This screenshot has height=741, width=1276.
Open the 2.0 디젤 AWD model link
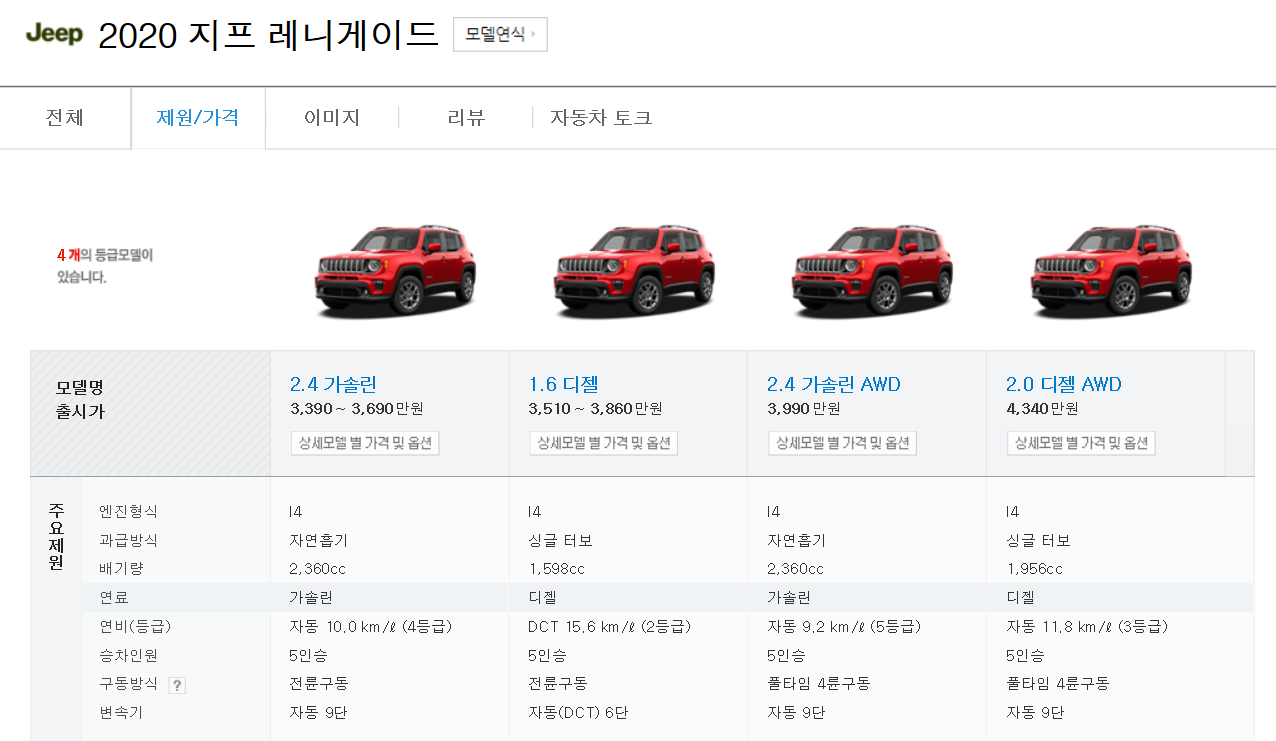[1064, 385]
